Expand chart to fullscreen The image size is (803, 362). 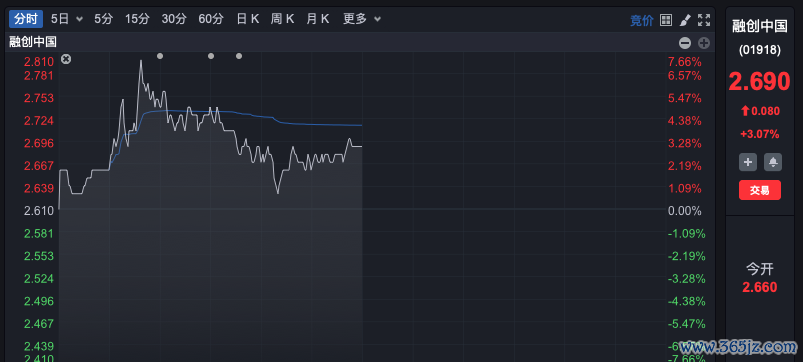(704, 20)
